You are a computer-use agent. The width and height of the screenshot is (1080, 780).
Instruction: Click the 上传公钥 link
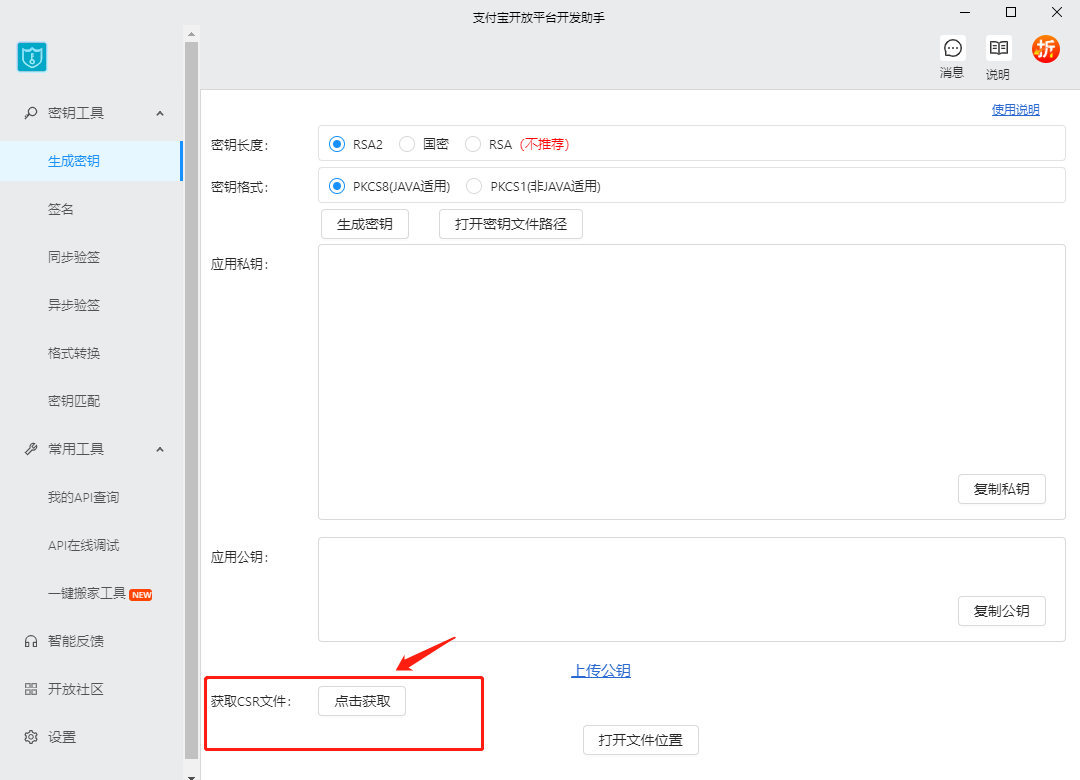click(x=601, y=670)
